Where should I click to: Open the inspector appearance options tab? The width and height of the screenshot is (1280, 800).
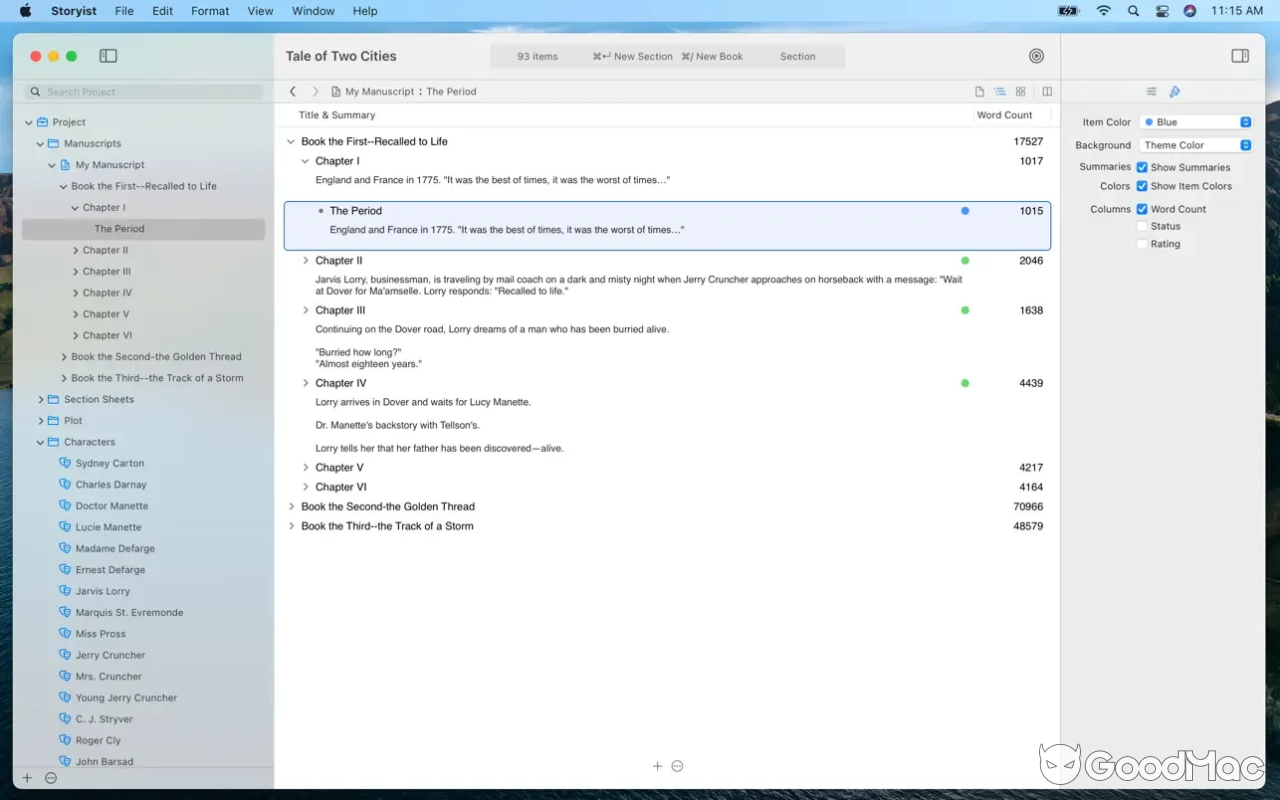pyautogui.click(x=1152, y=91)
